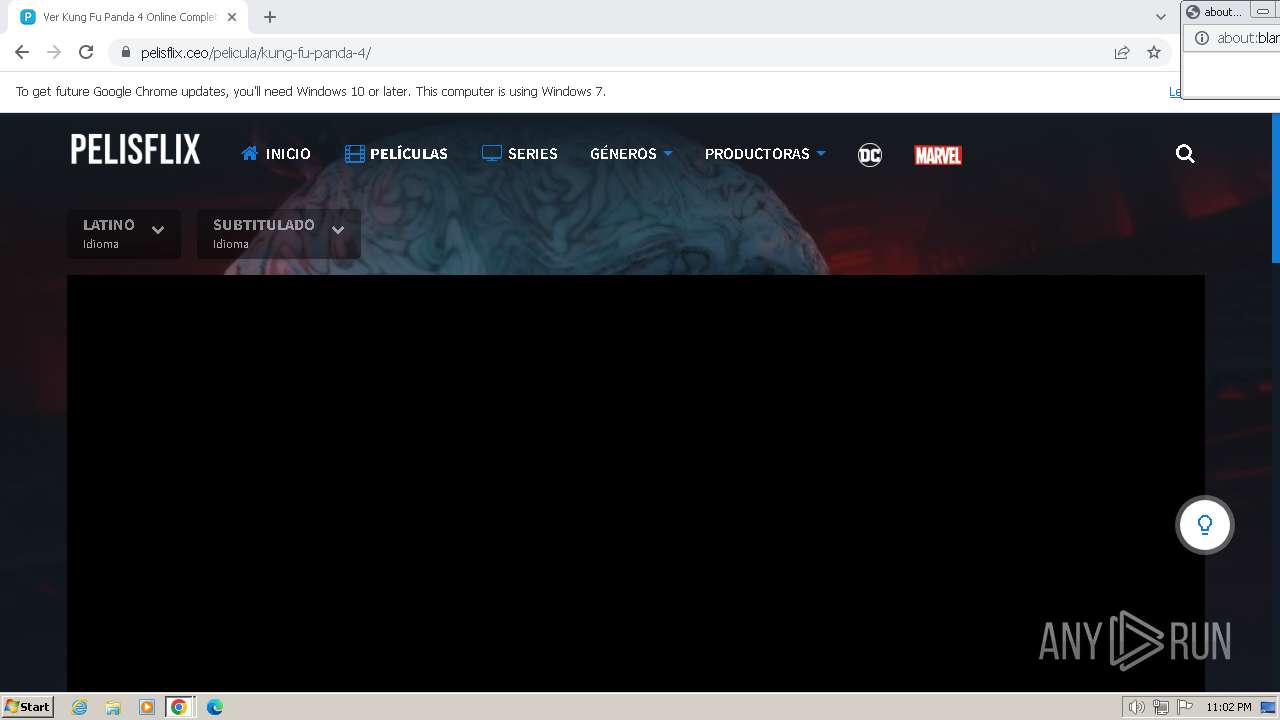Toggle the lightbulb lights-off button
The height and width of the screenshot is (720, 1280).
(x=1205, y=525)
